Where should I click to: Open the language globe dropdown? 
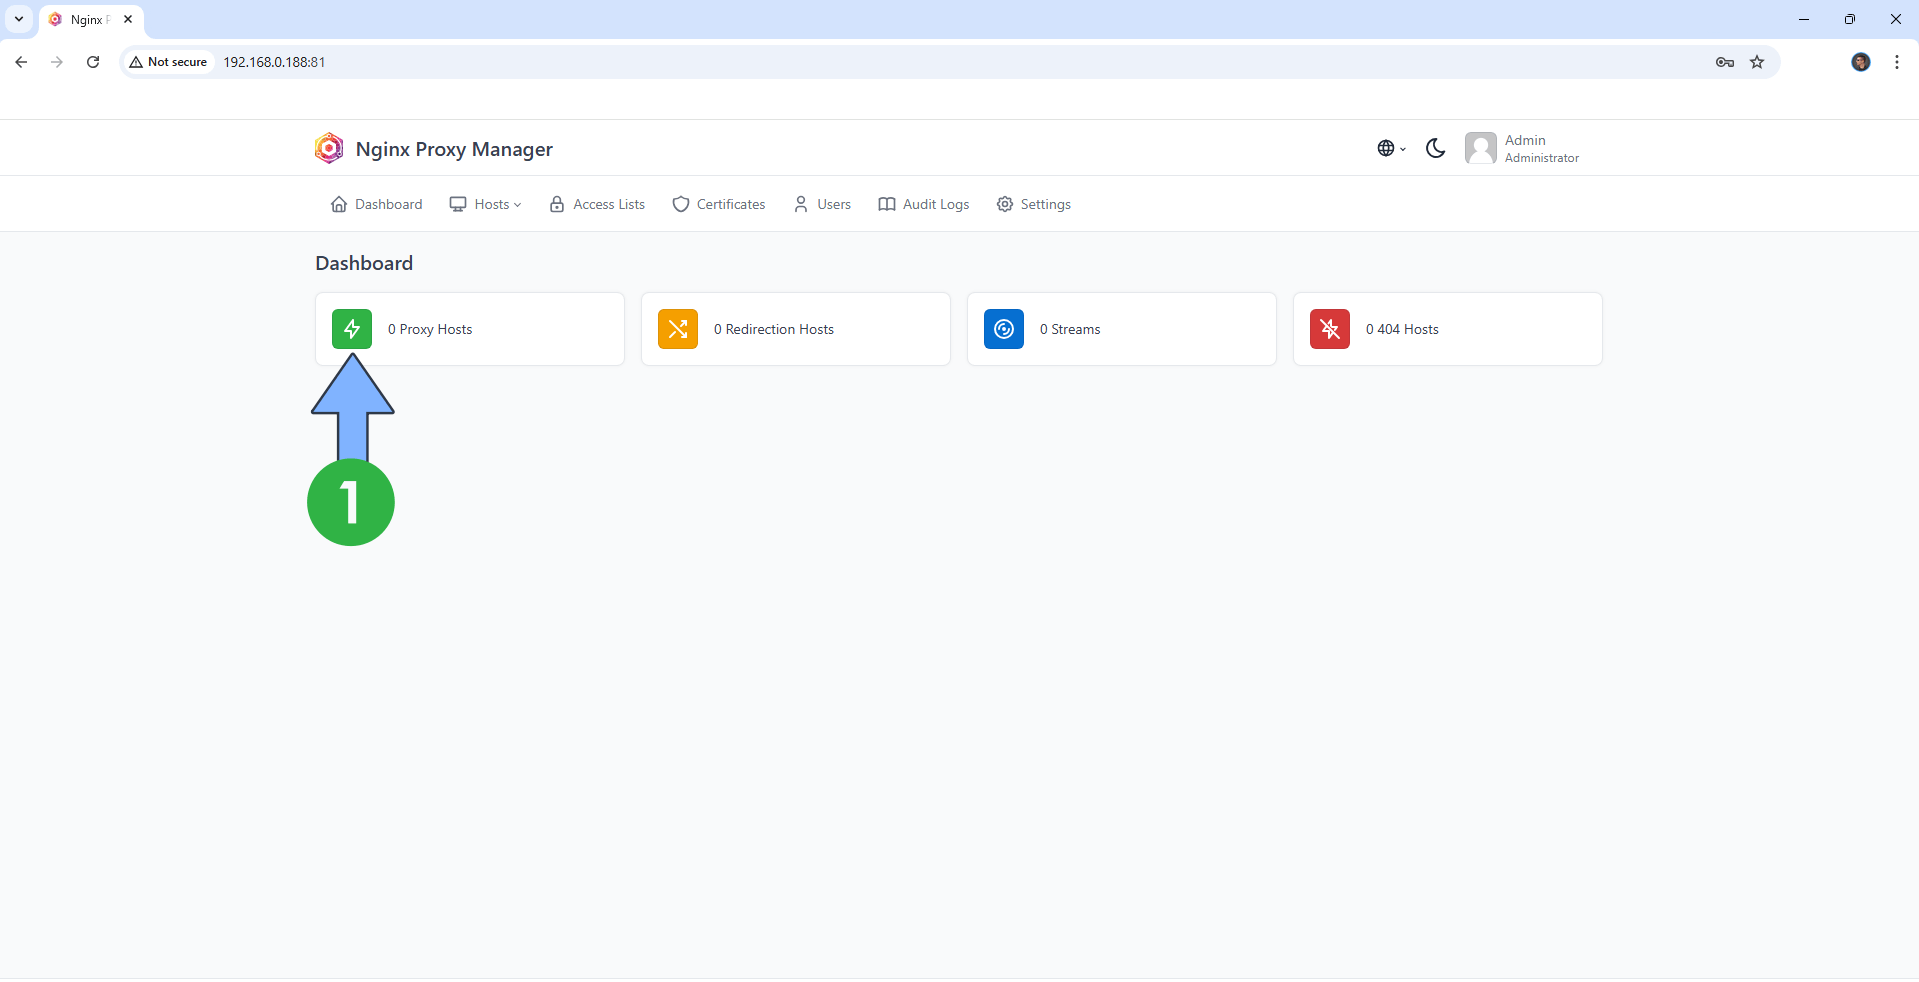1390,147
